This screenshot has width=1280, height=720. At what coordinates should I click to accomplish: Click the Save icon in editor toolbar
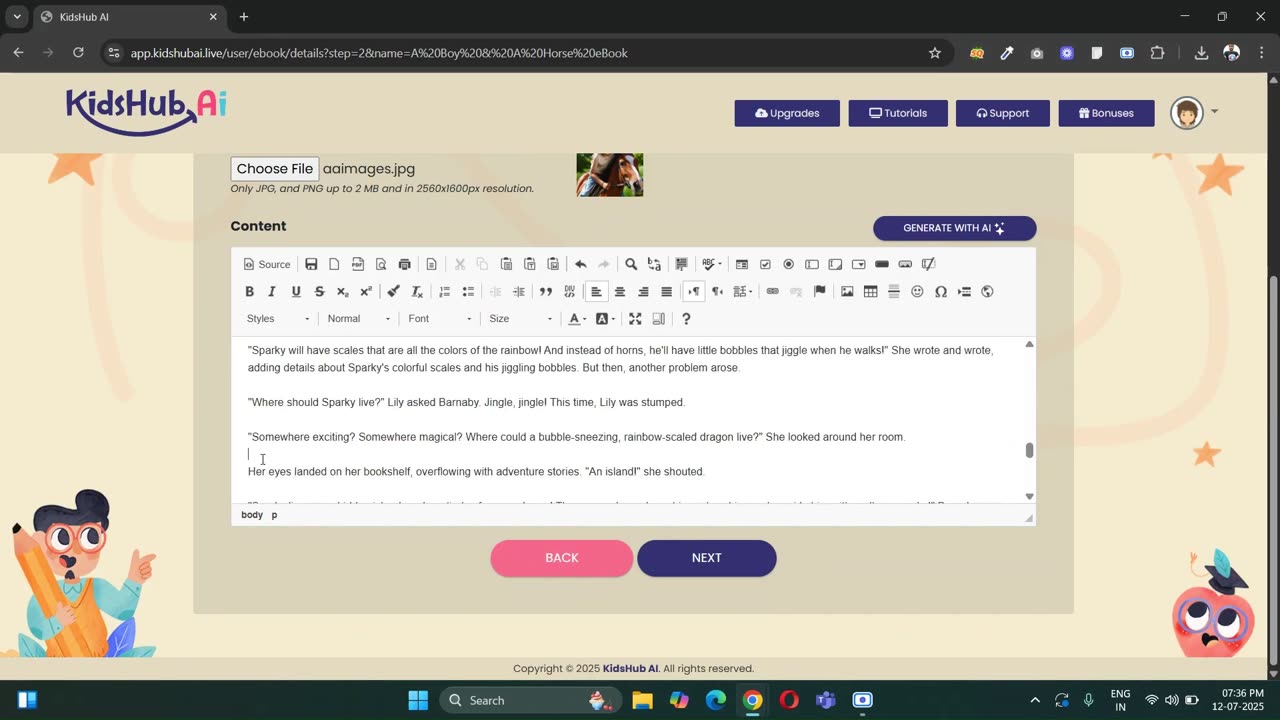coord(311,264)
